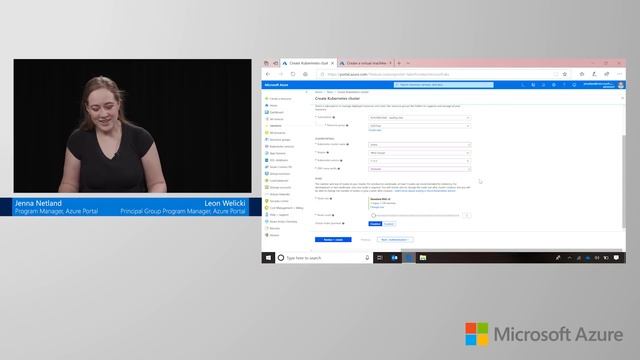Open the Azure help question mark
The width and height of the screenshot is (640, 360).
pos(564,85)
